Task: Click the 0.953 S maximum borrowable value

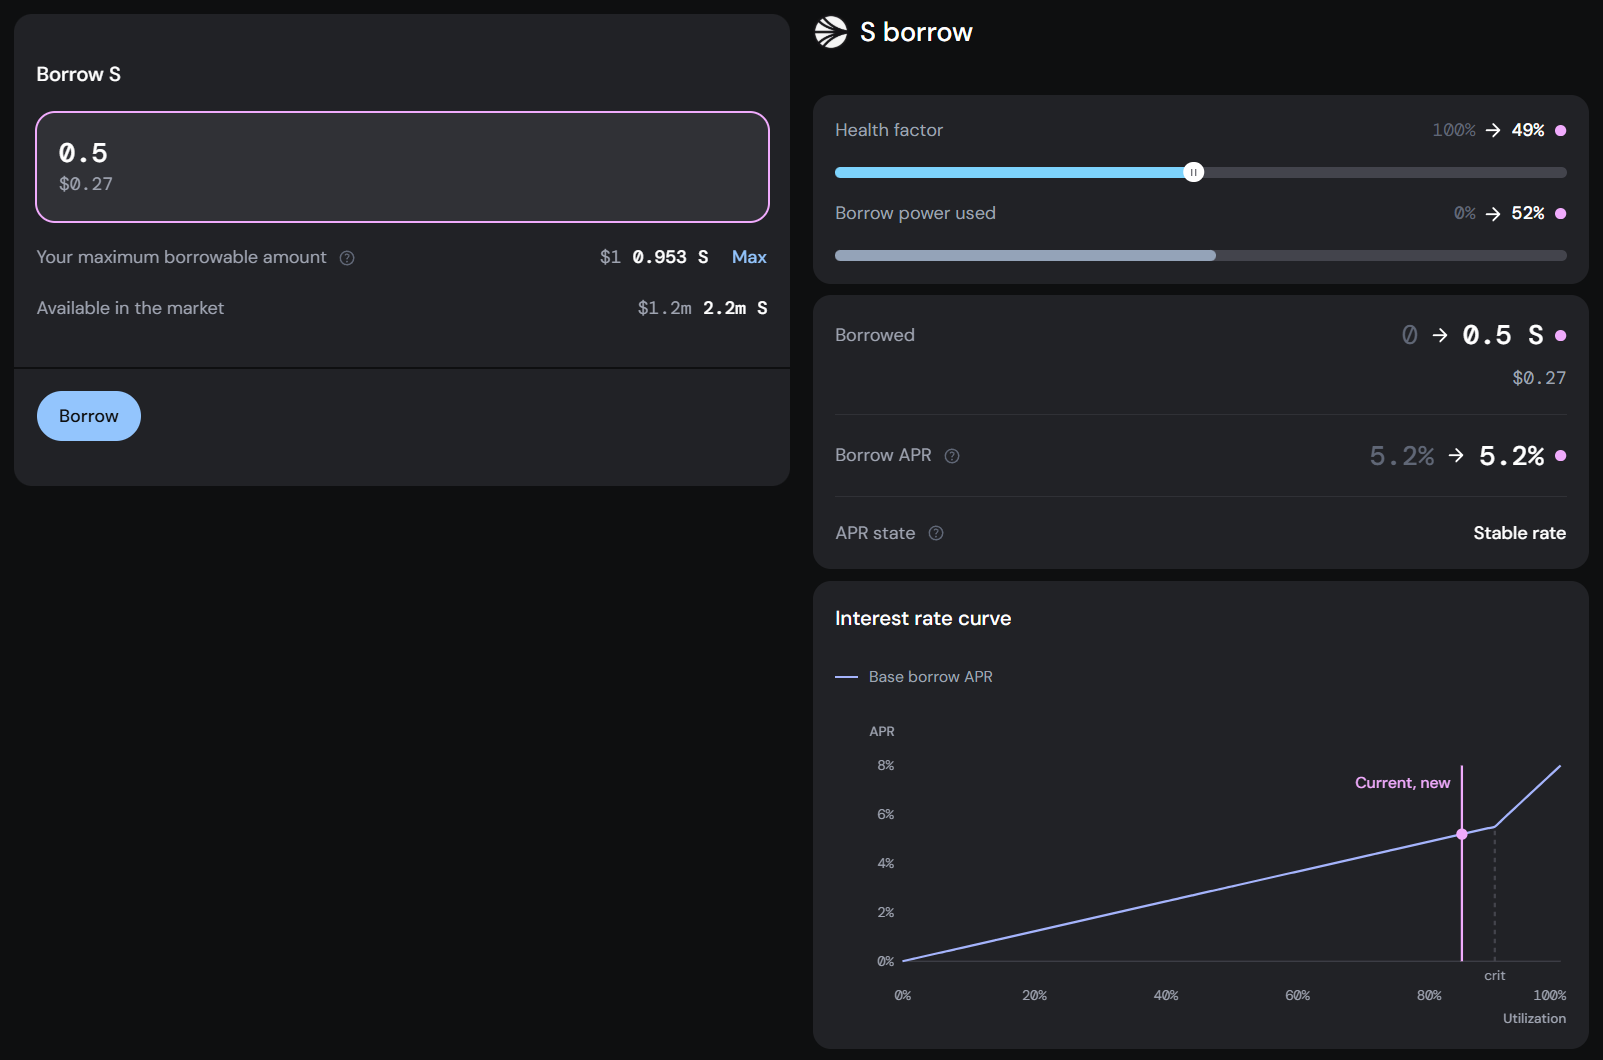Action: (670, 257)
